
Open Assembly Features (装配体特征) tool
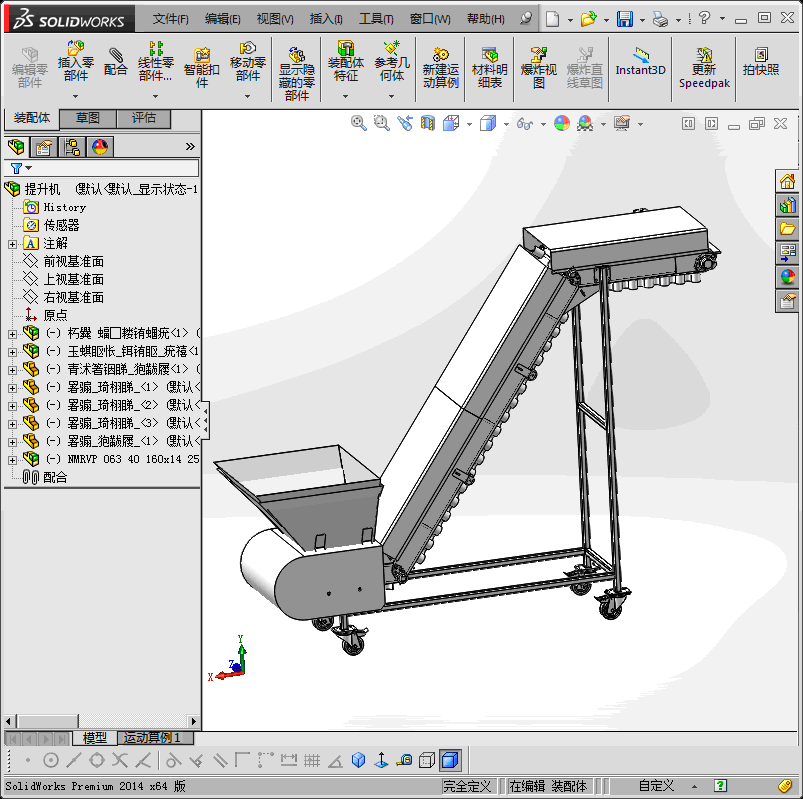[346, 61]
